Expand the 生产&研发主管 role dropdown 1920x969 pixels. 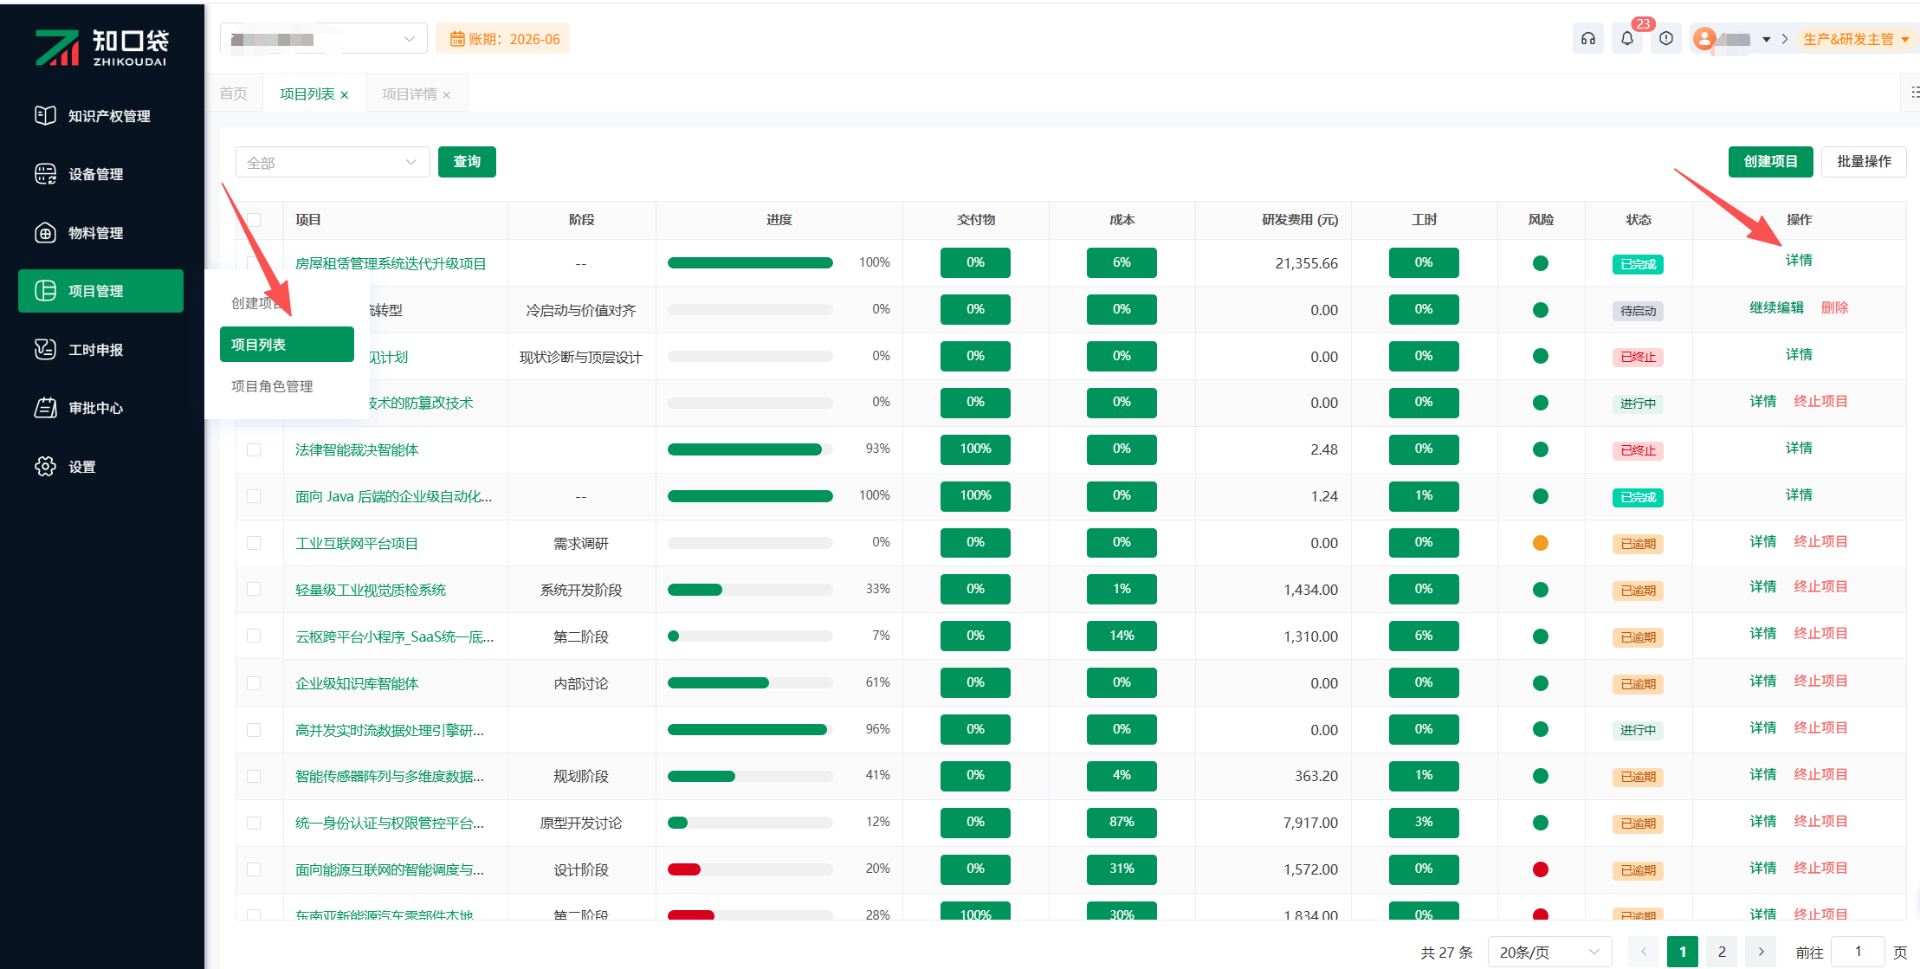[1856, 39]
